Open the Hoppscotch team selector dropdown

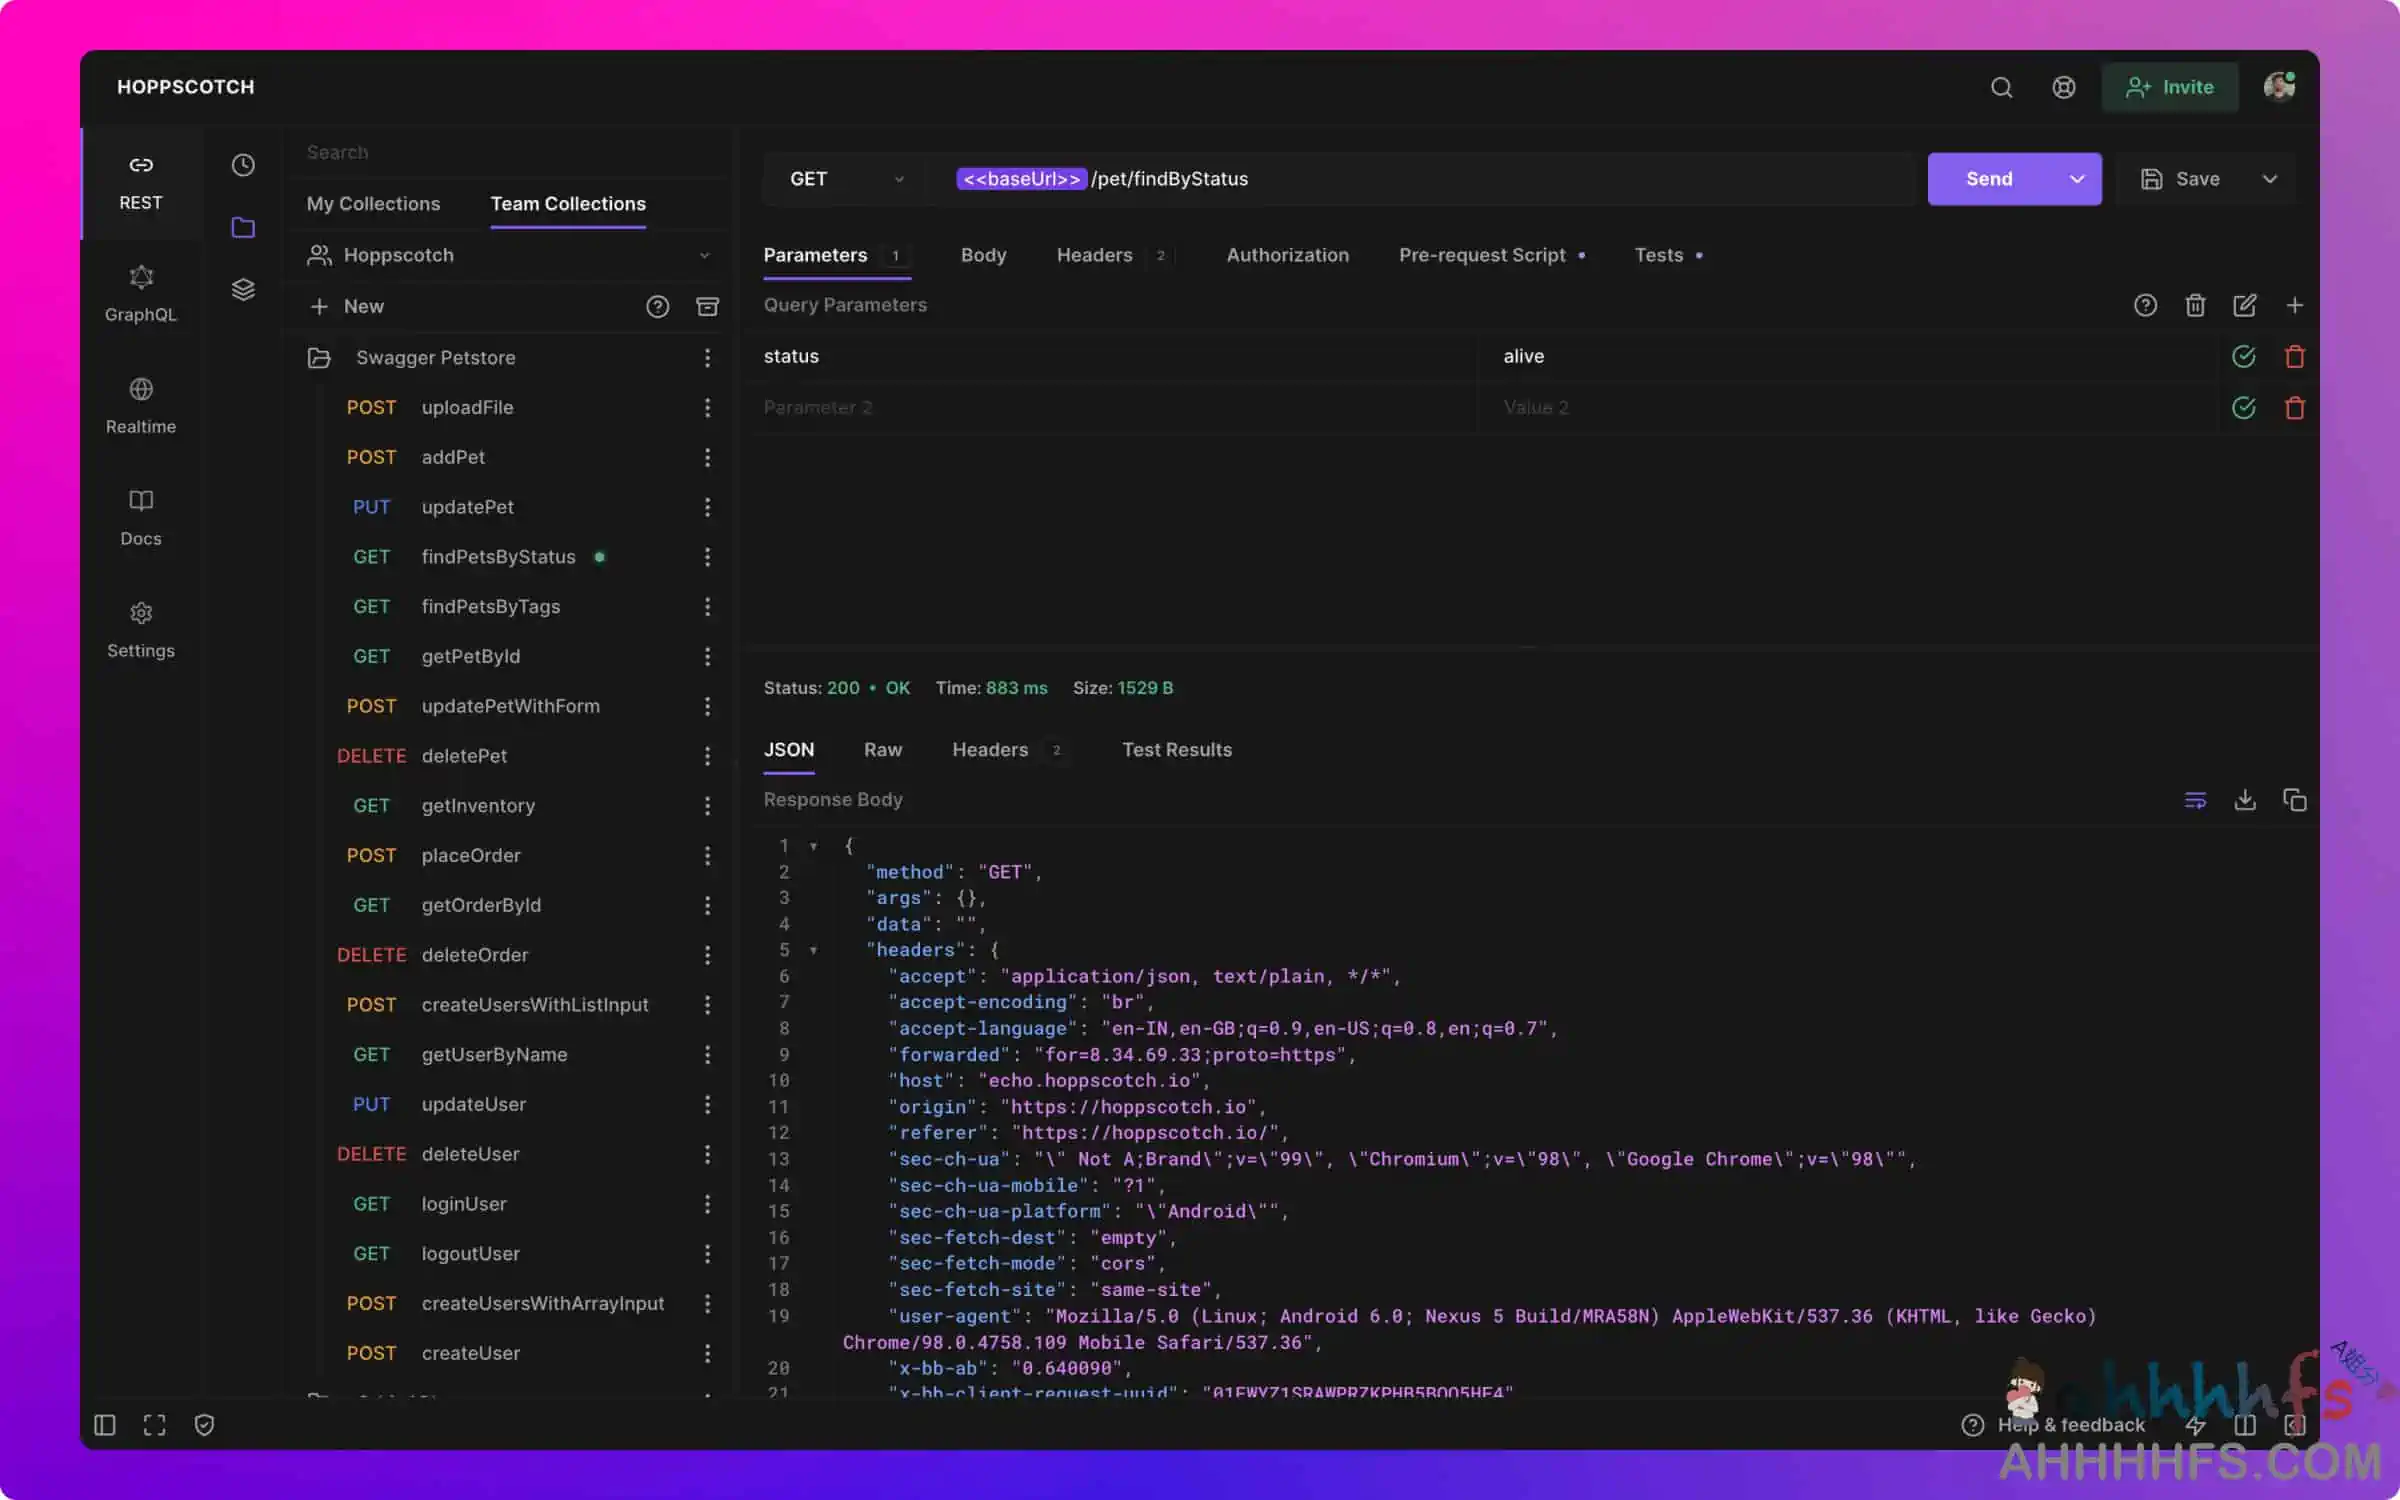(x=510, y=255)
